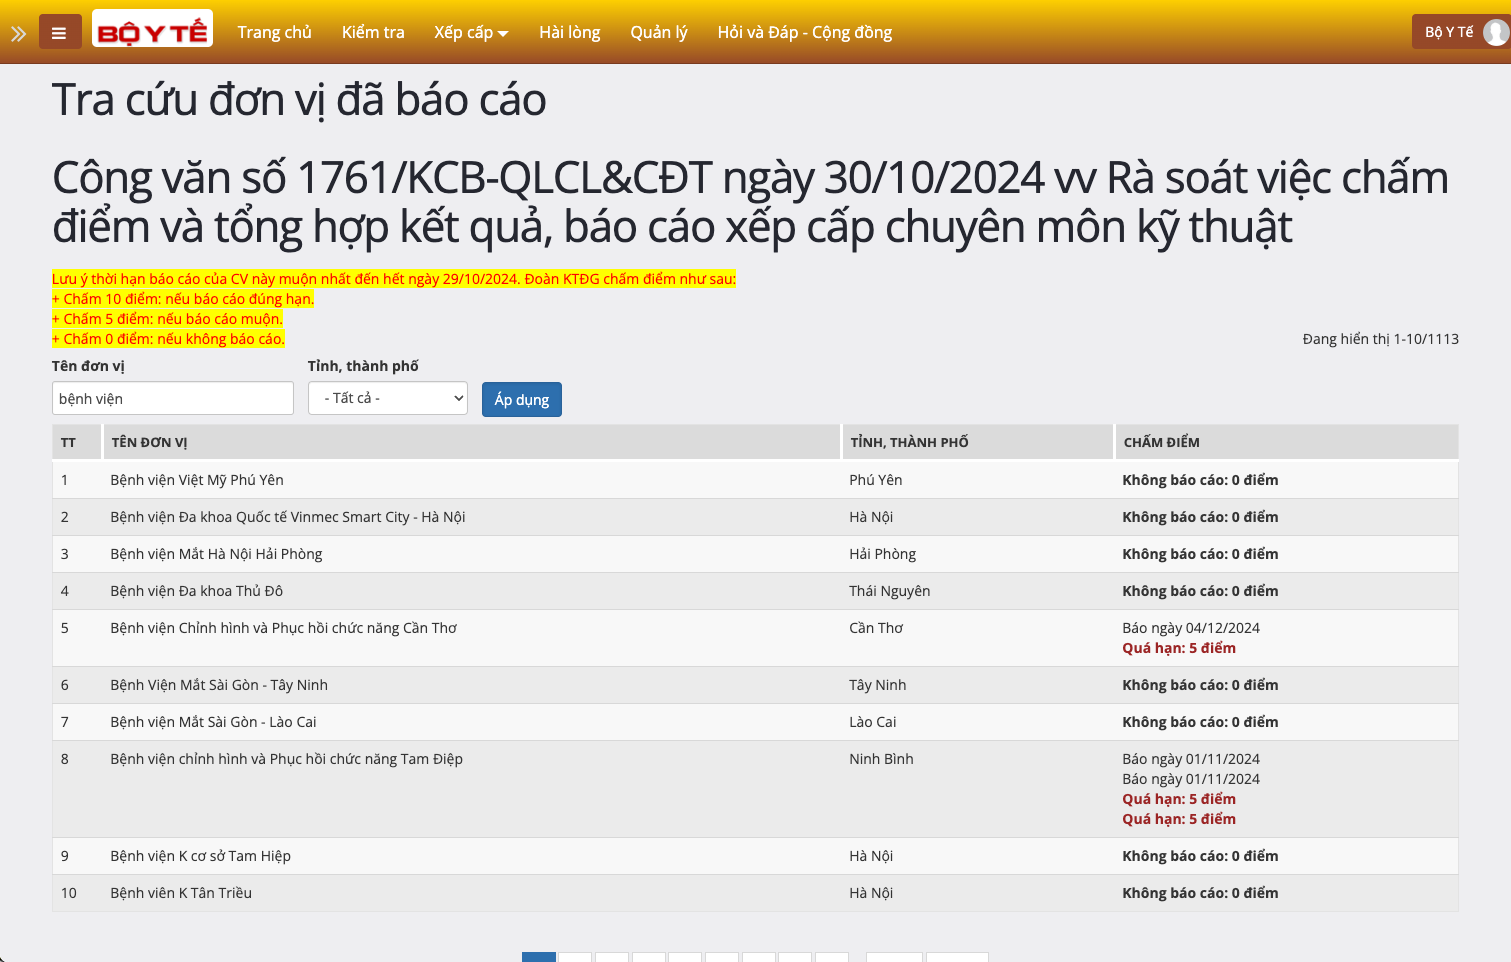Click the Tên đơn vị search field

click(x=173, y=398)
